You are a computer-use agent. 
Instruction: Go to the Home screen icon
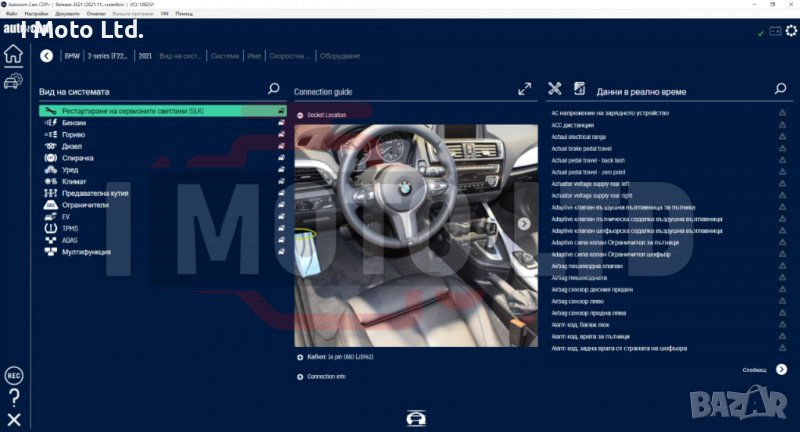coord(13,54)
